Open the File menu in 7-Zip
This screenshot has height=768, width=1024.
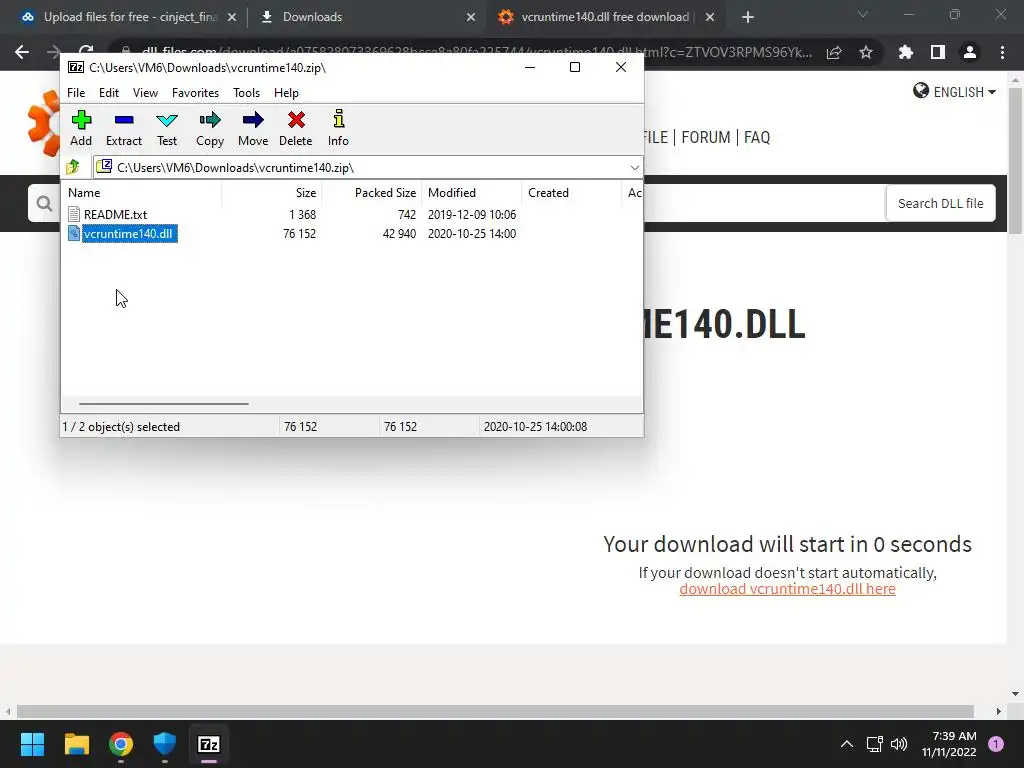[76, 93]
